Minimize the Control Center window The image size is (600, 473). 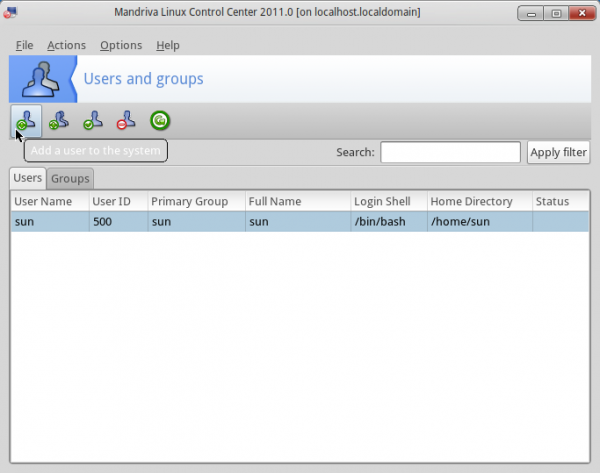[x=531, y=13]
